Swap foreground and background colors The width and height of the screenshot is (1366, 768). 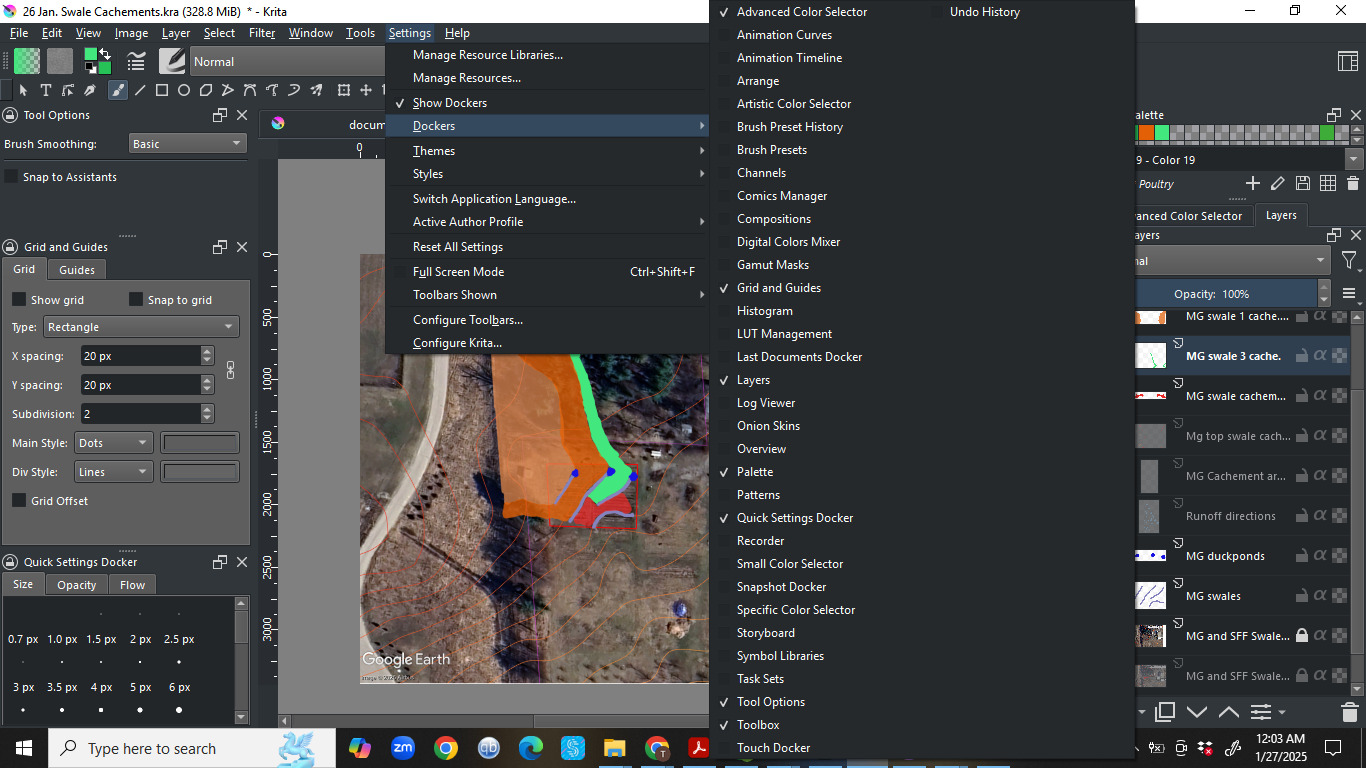105,54
